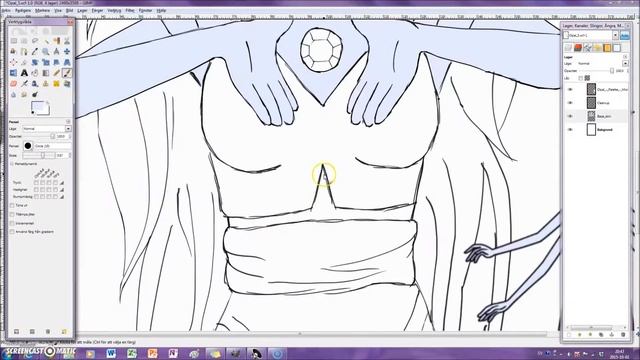Select the Scissors Select tool
Image resolution: width=640 pixels, height=360 pixels.
[67, 41]
